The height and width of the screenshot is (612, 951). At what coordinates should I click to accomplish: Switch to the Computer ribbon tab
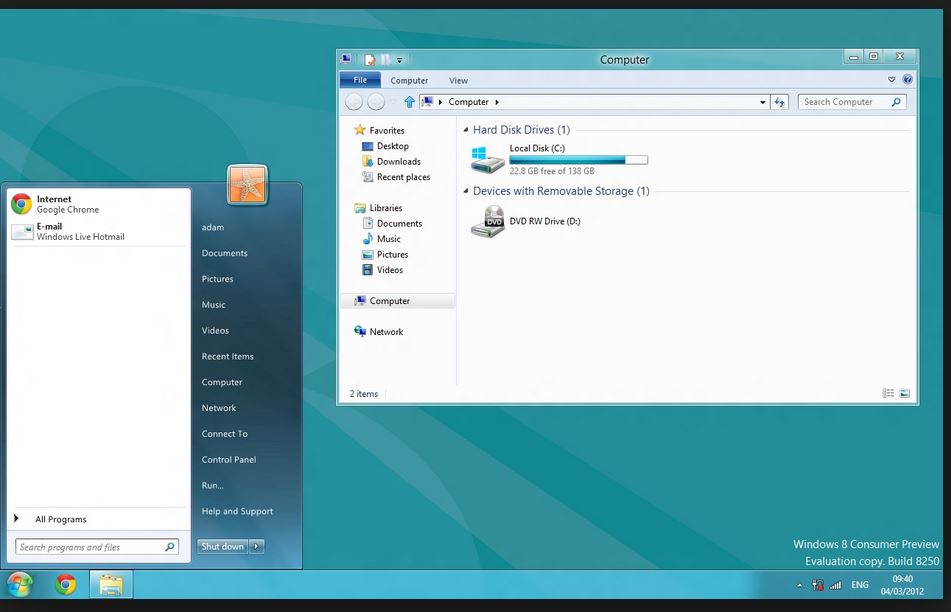pos(409,81)
